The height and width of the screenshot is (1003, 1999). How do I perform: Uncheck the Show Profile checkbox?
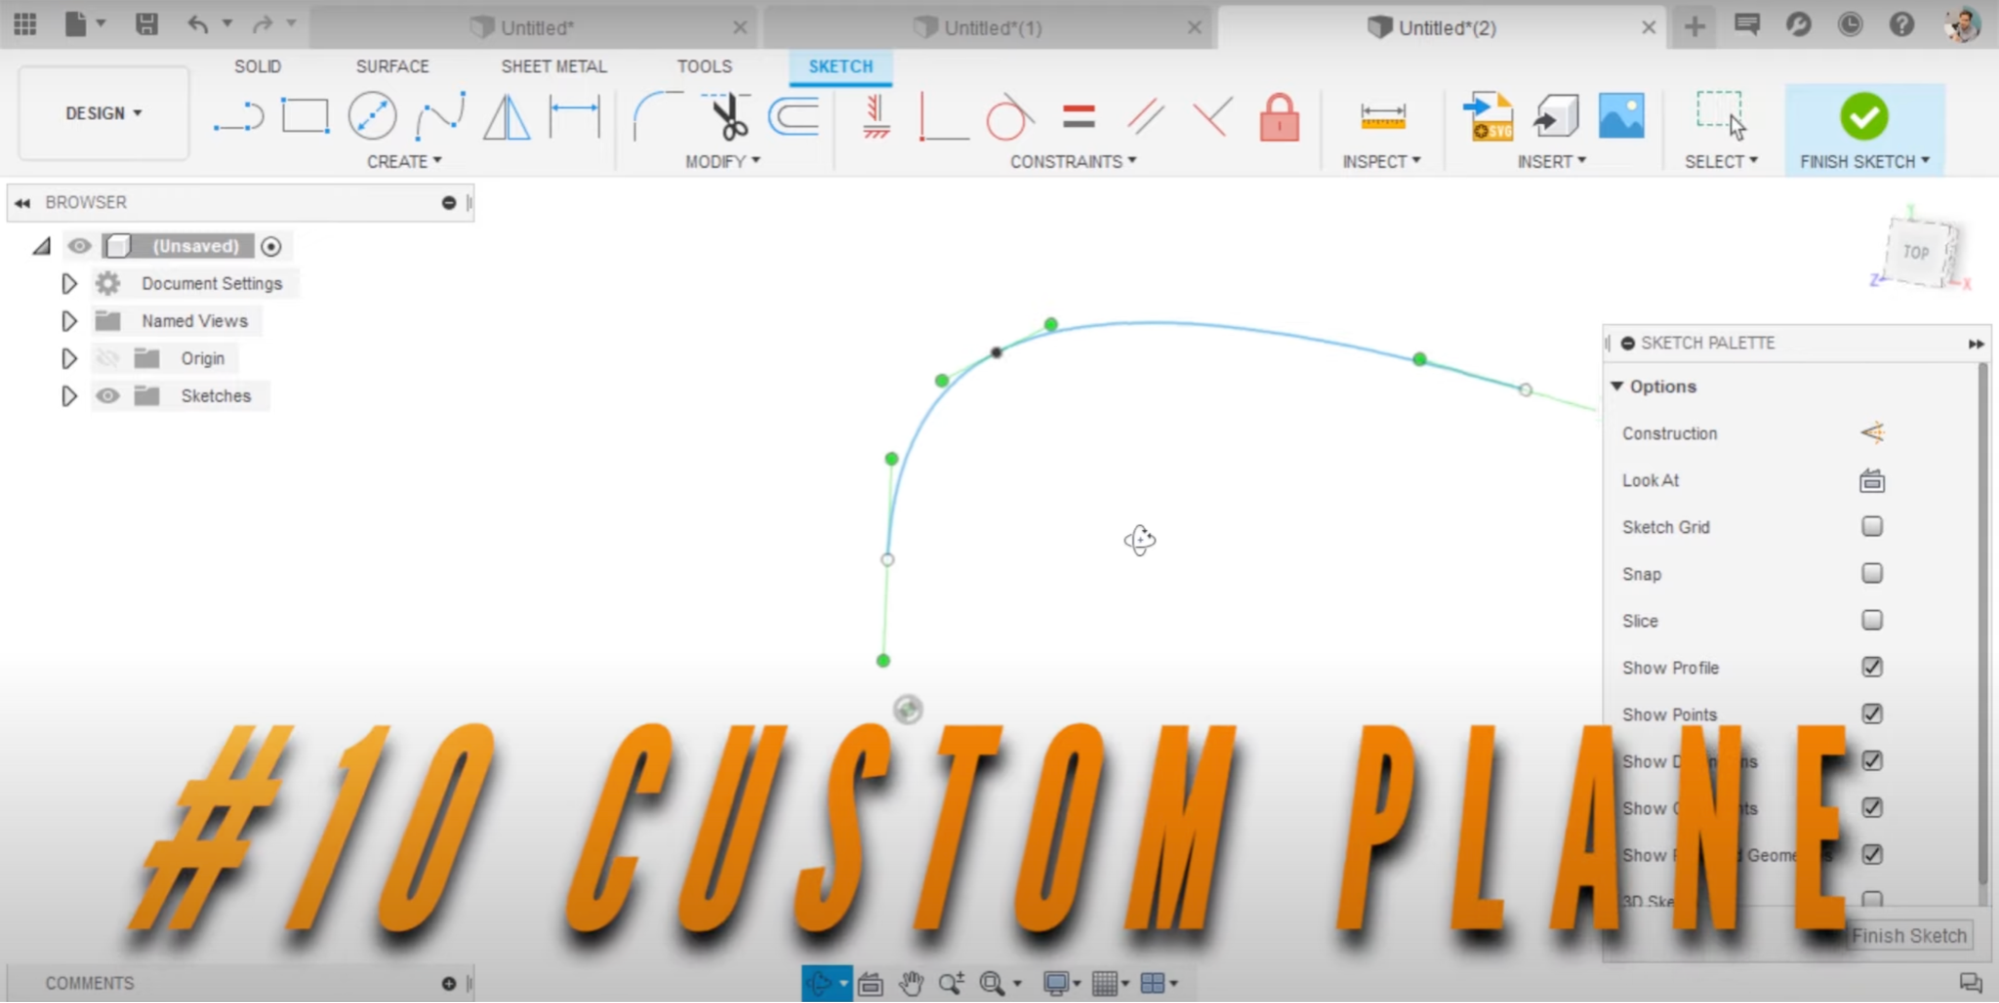(x=1872, y=667)
